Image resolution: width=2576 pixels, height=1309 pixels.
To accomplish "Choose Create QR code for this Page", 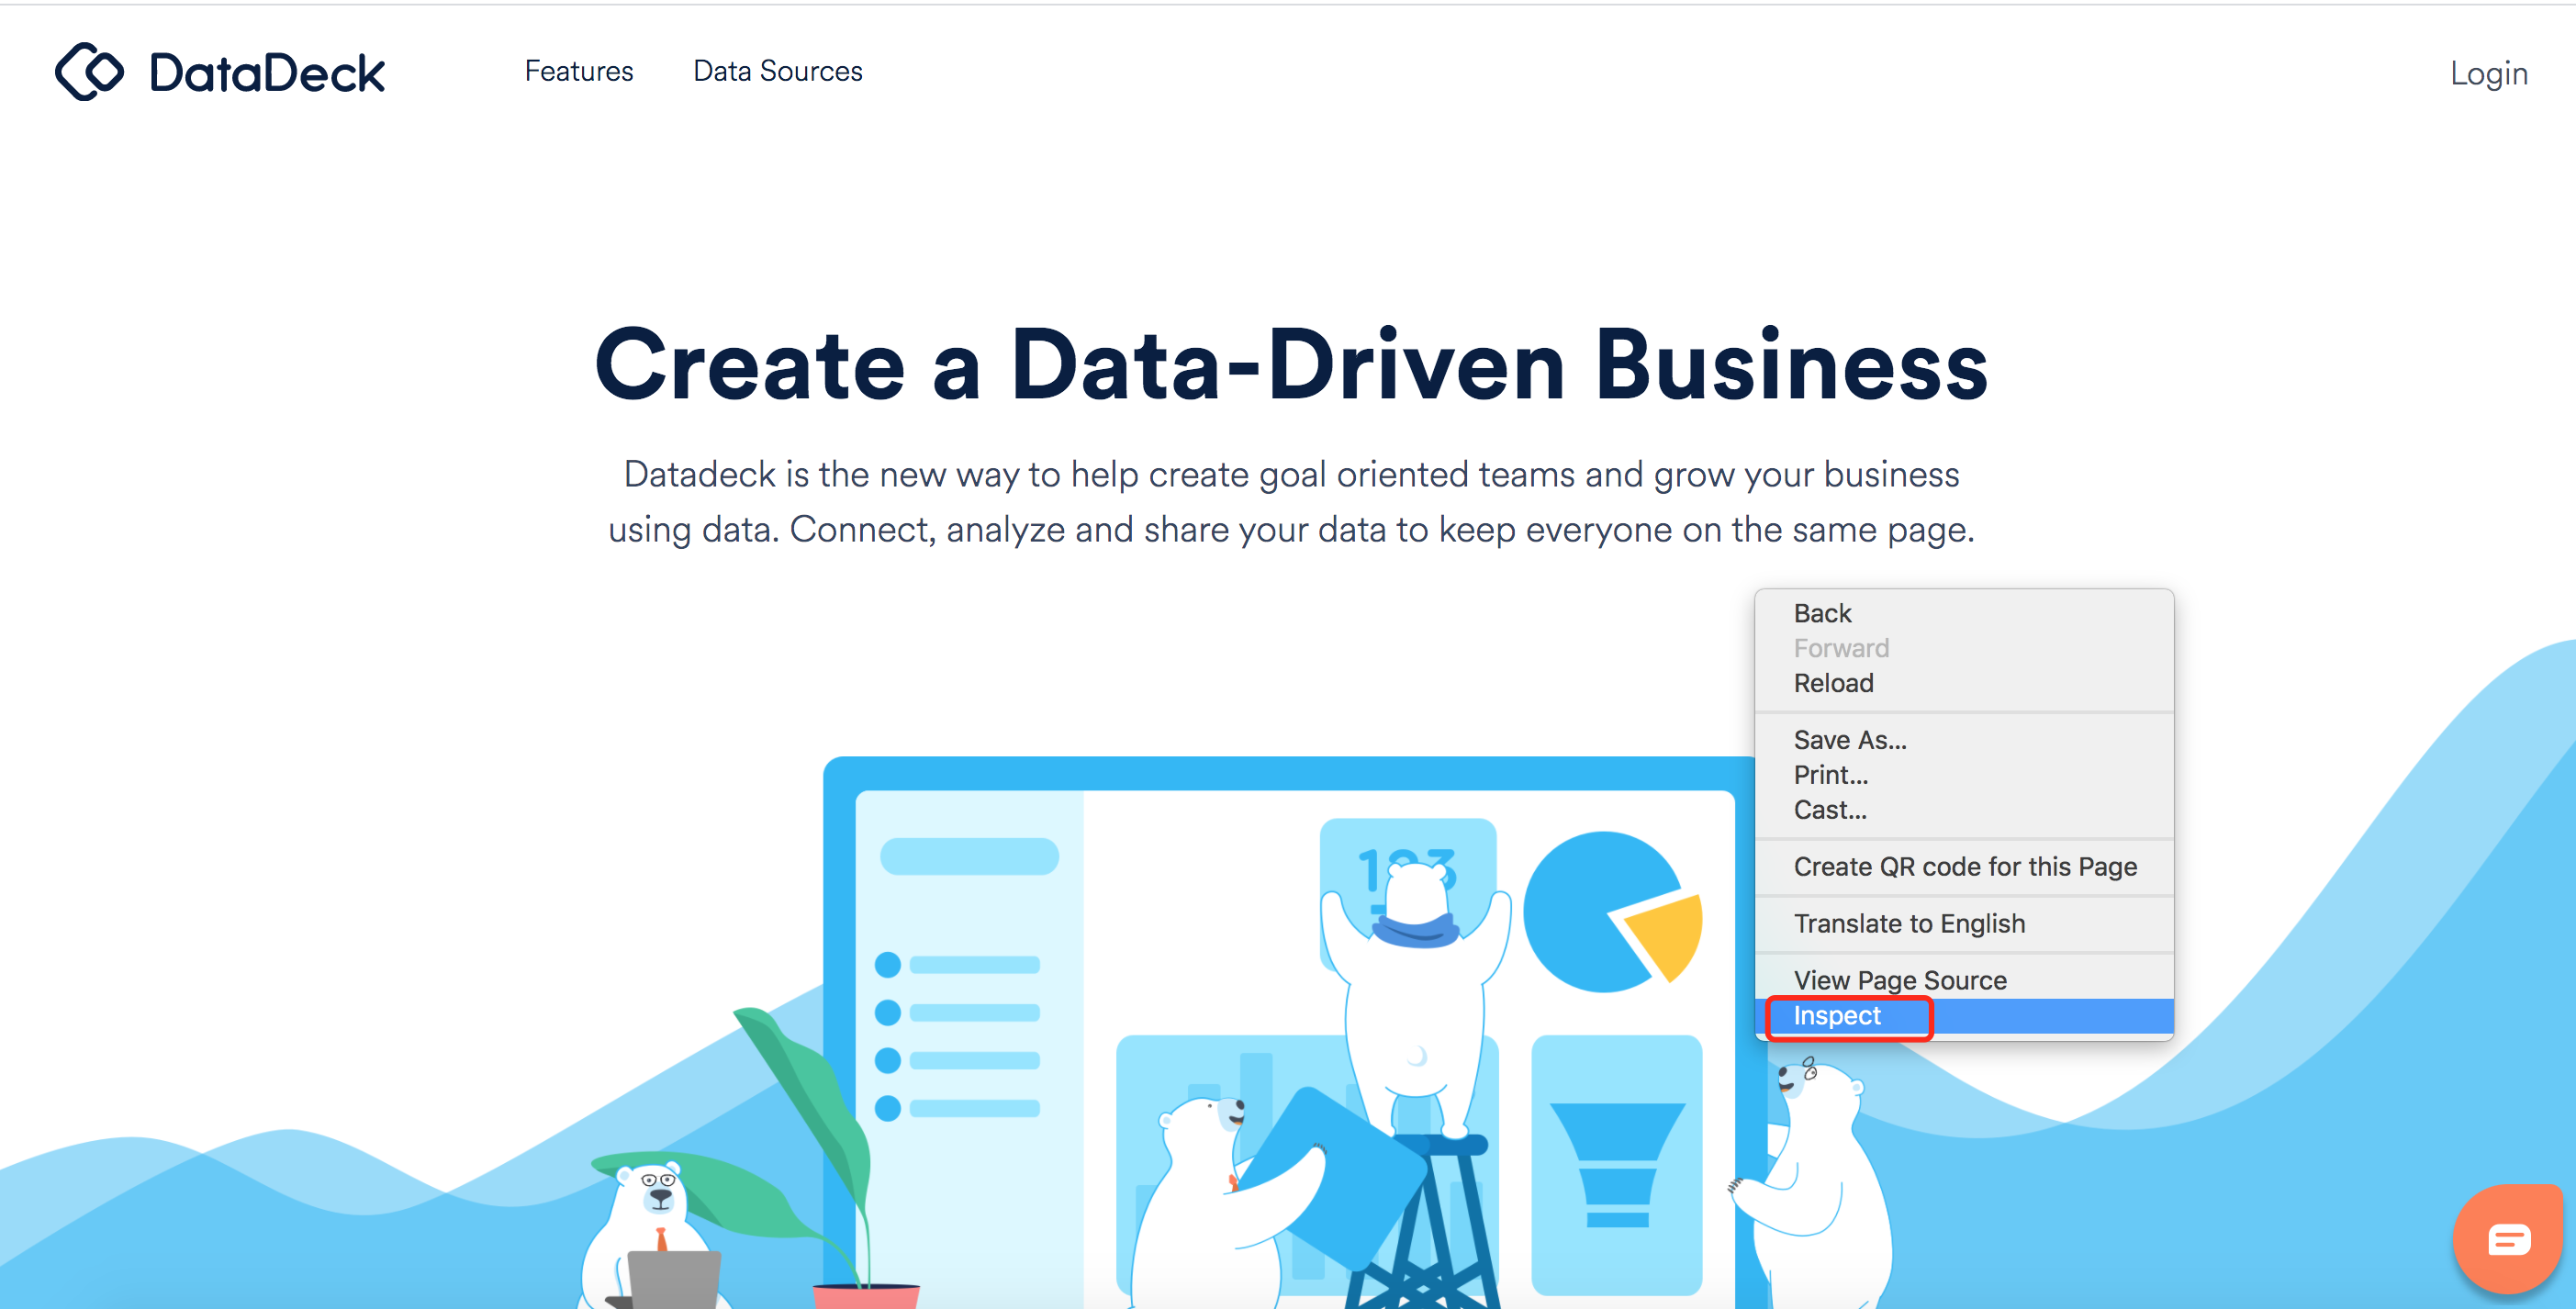I will pyautogui.click(x=1964, y=867).
